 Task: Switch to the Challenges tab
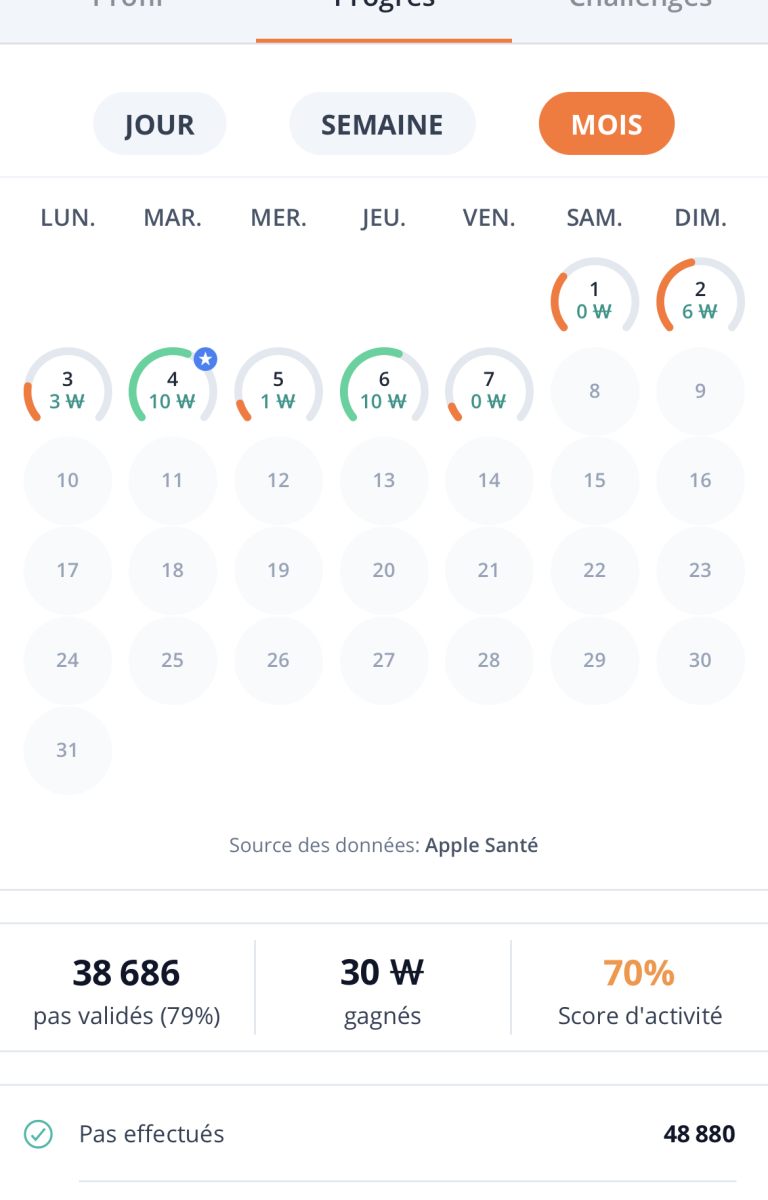point(640,8)
